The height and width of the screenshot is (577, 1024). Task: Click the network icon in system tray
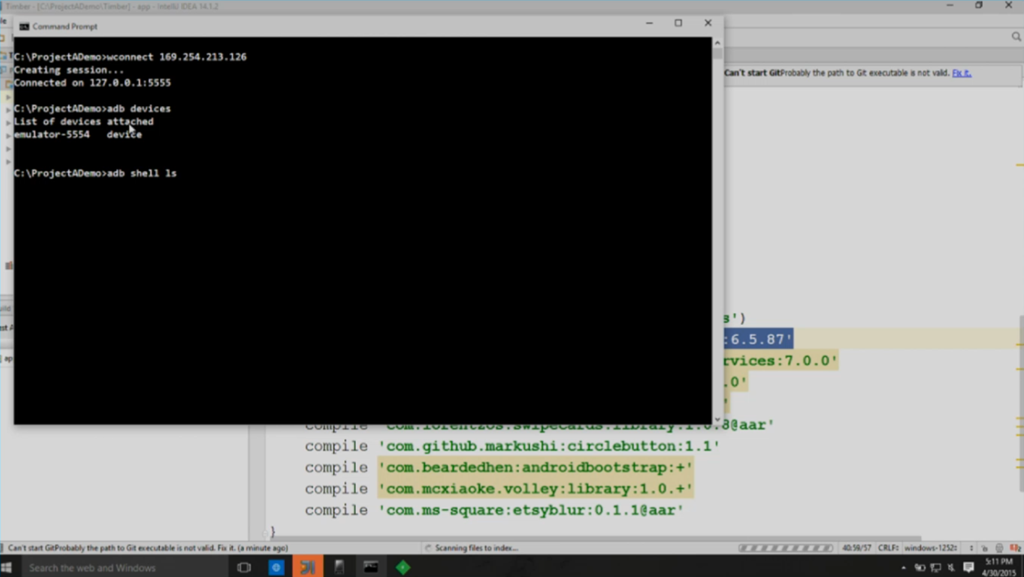click(935, 568)
